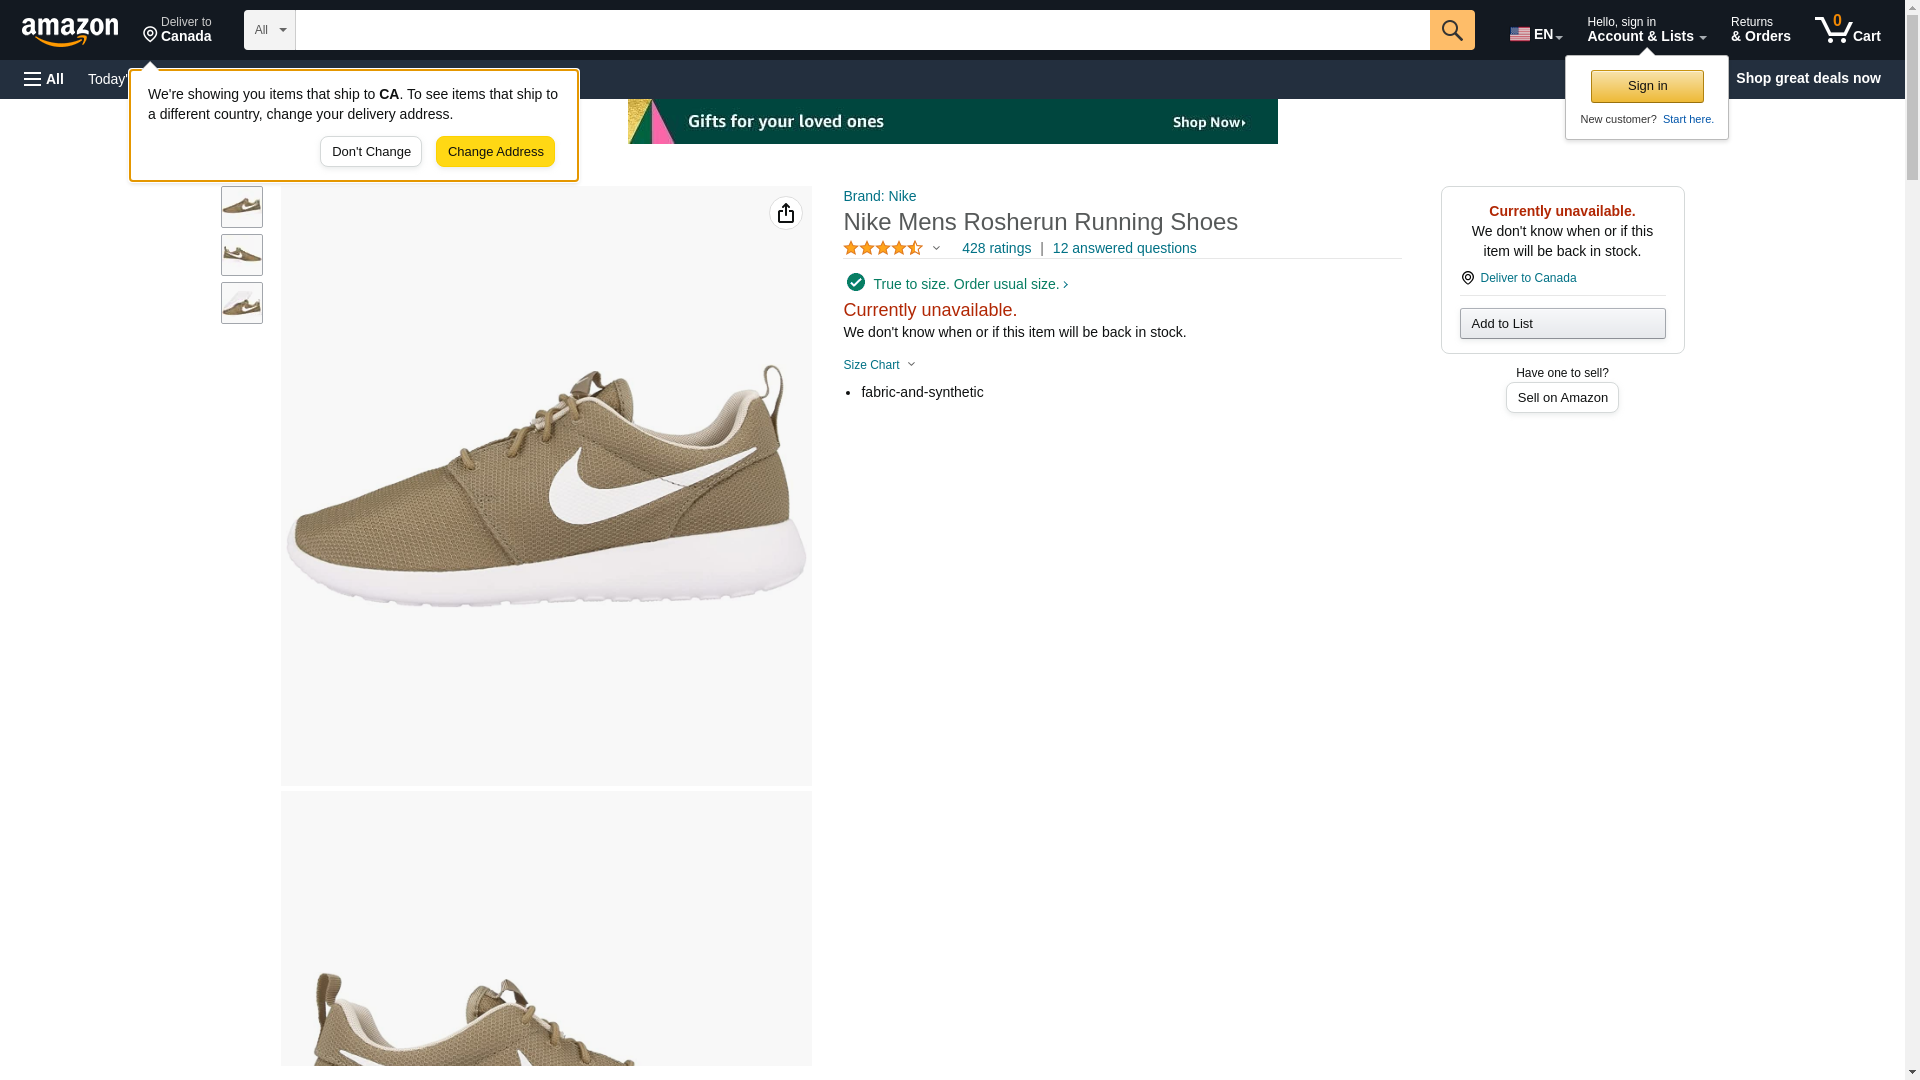Click inside the search text field
The width and height of the screenshot is (1920, 1080).
(861, 30)
